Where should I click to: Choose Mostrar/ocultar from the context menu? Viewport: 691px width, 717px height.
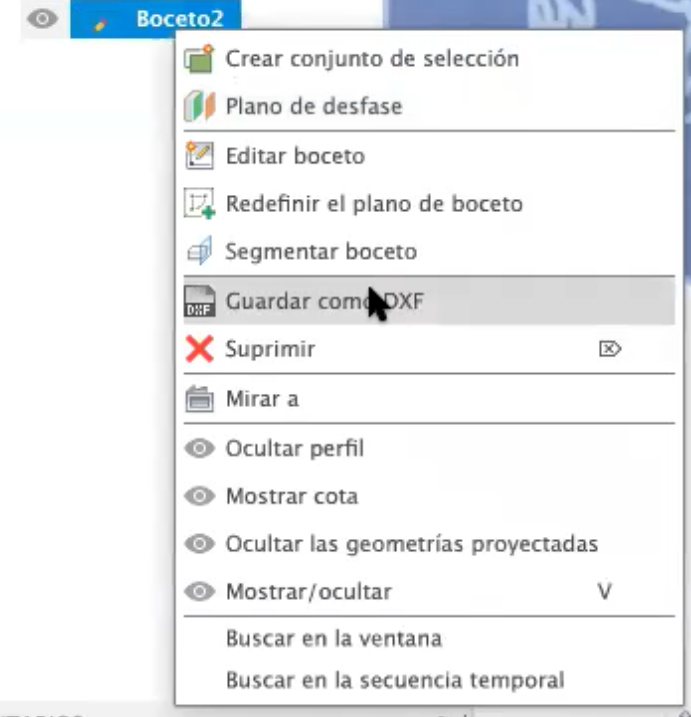tap(308, 592)
